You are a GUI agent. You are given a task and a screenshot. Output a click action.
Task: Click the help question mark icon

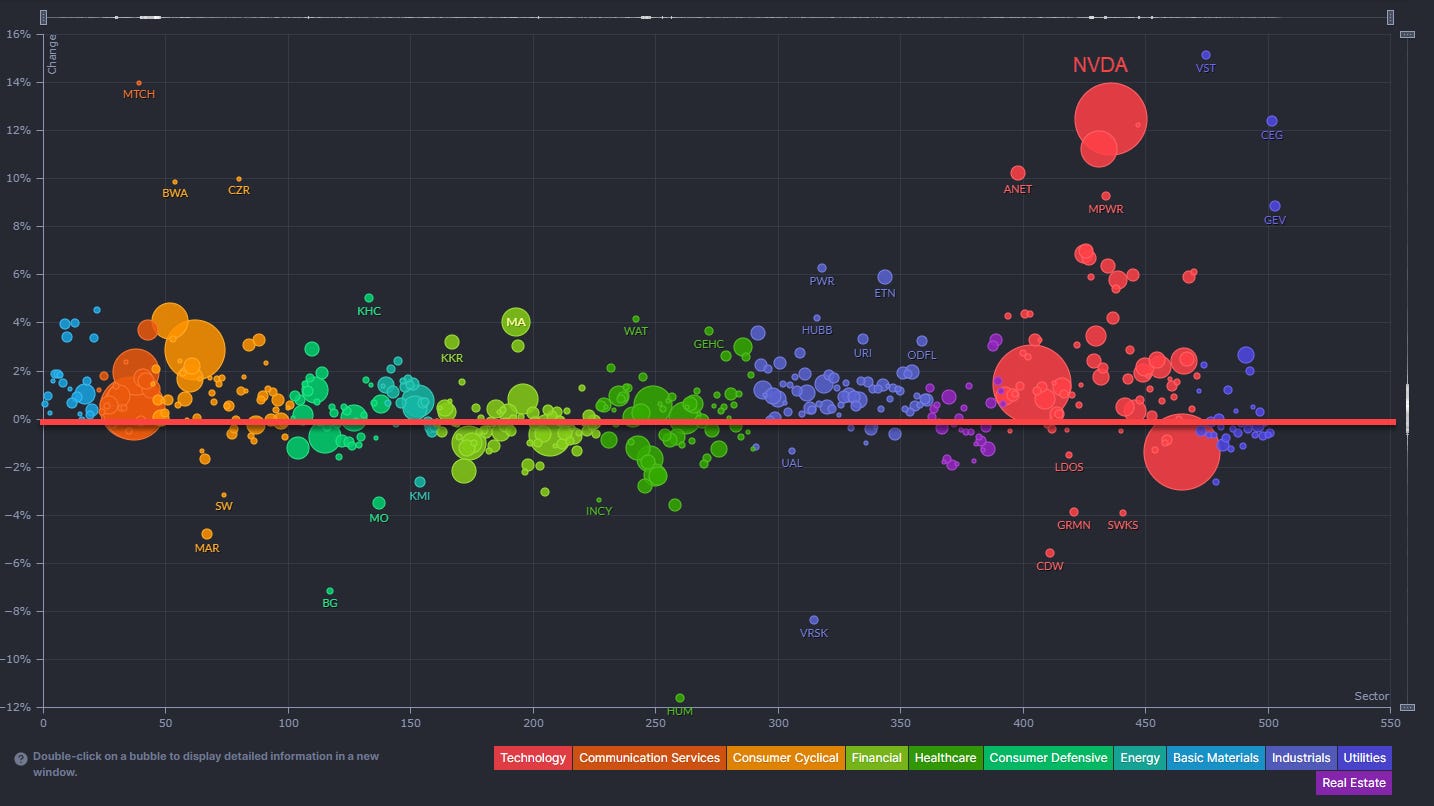coord(20,759)
